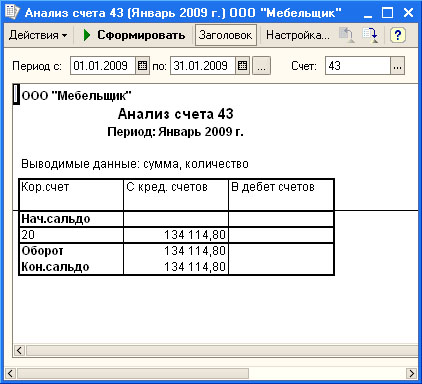The height and width of the screenshot is (384, 422).
Task: Select the Нач.сальдо row label
Action: point(71,219)
